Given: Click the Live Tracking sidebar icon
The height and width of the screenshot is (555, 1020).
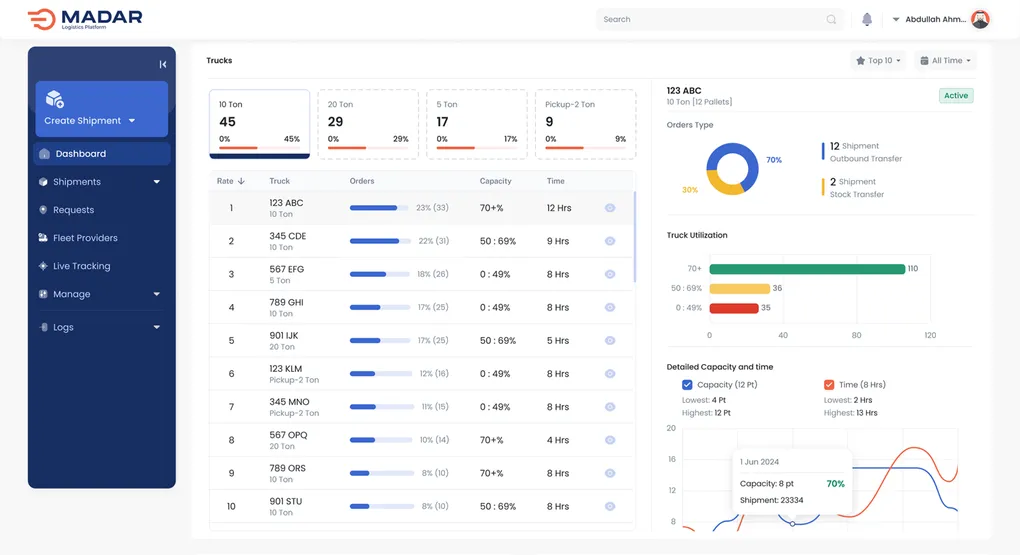Looking at the screenshot, I should point(43,266).
